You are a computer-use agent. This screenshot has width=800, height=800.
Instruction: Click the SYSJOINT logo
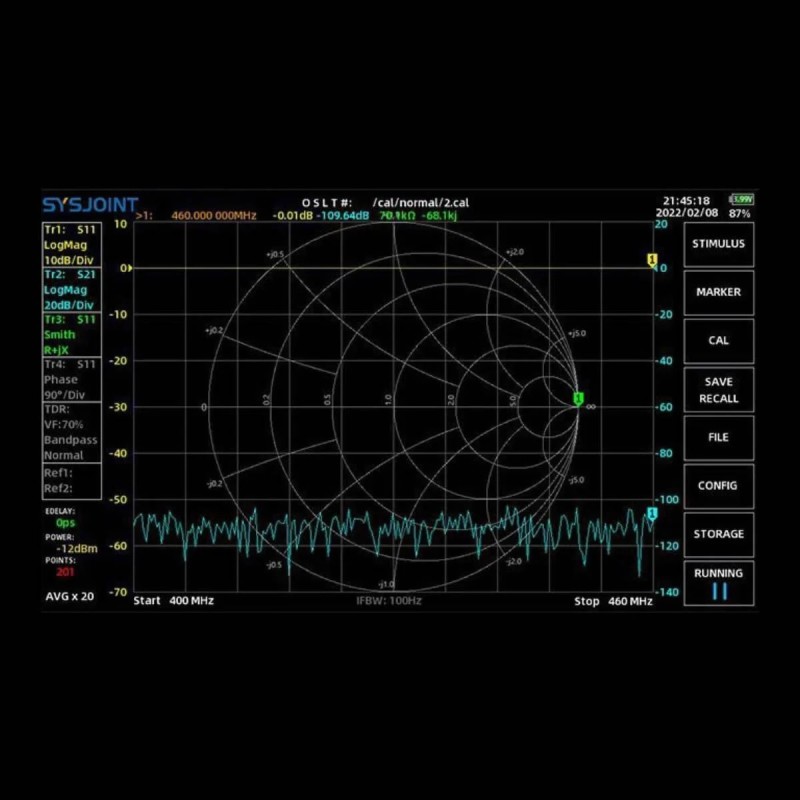click(90, 205)
